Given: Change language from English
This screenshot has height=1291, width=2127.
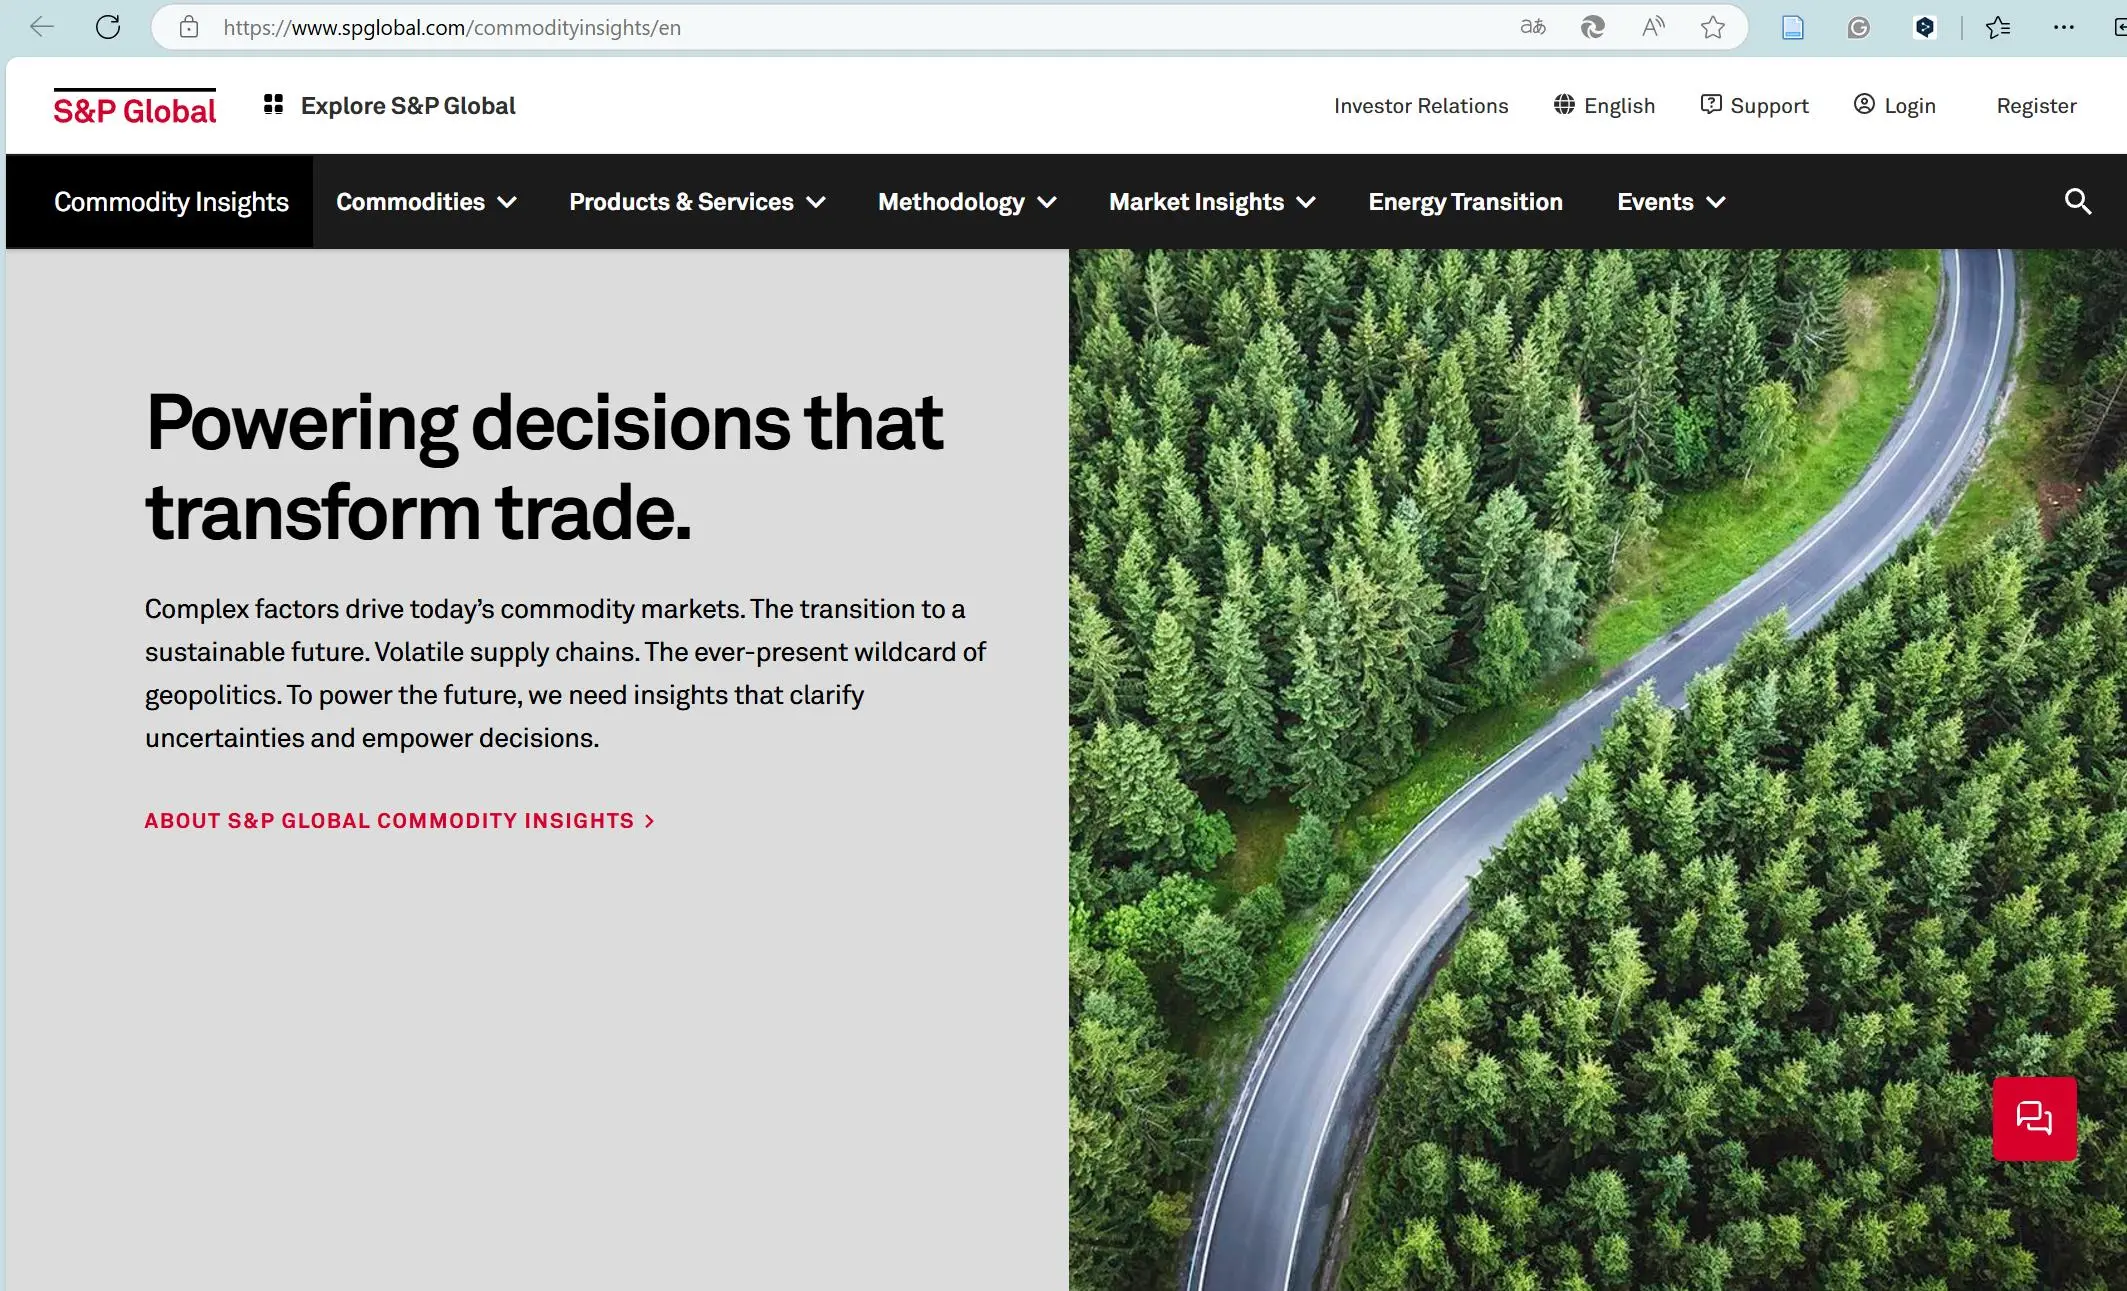Looking at the screenshot, I should point(1604,106).
